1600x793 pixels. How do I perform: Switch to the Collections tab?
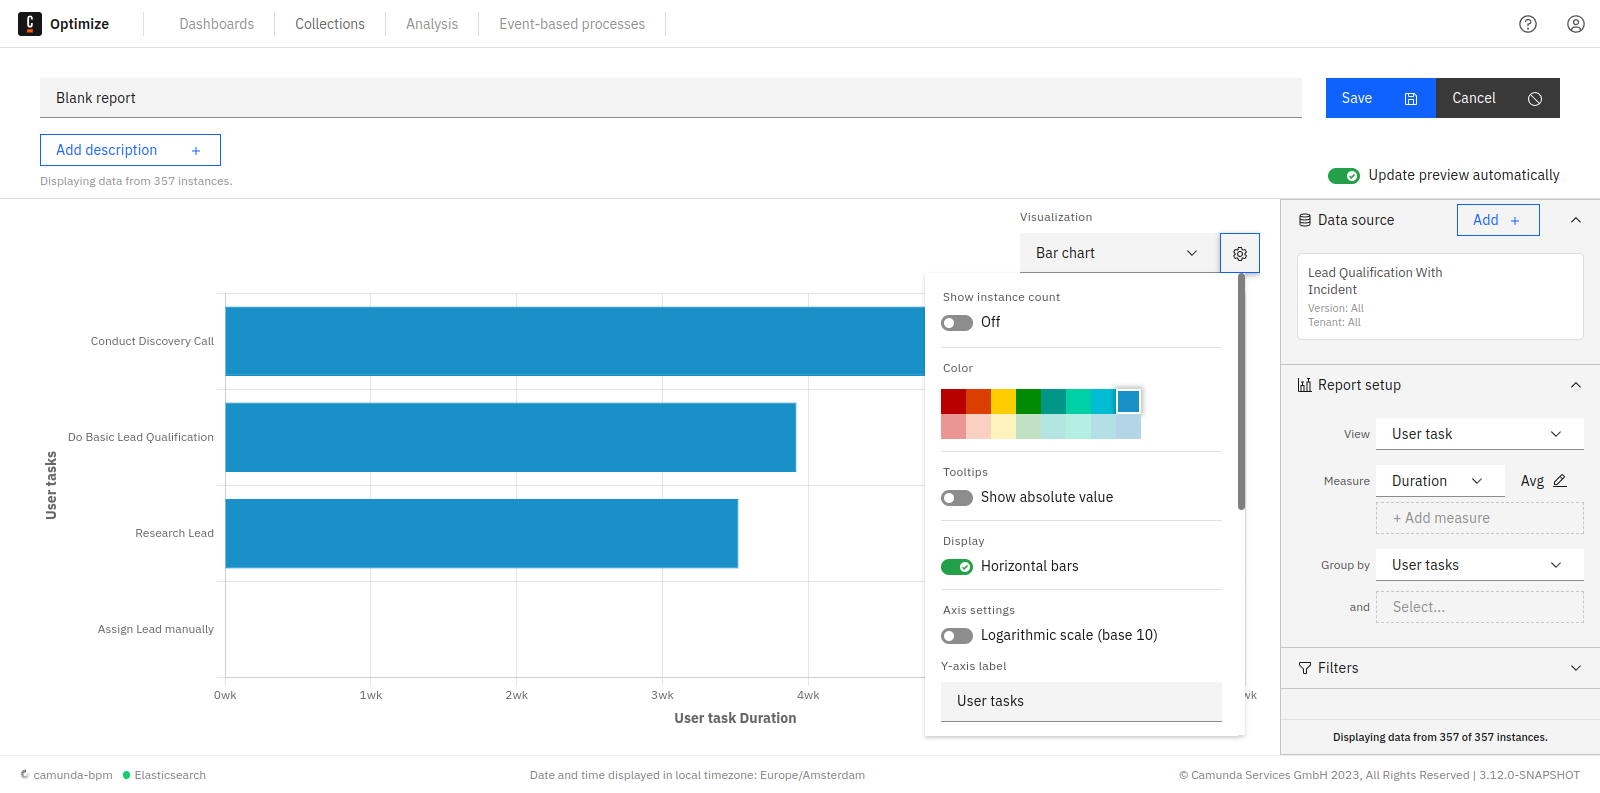329,24
